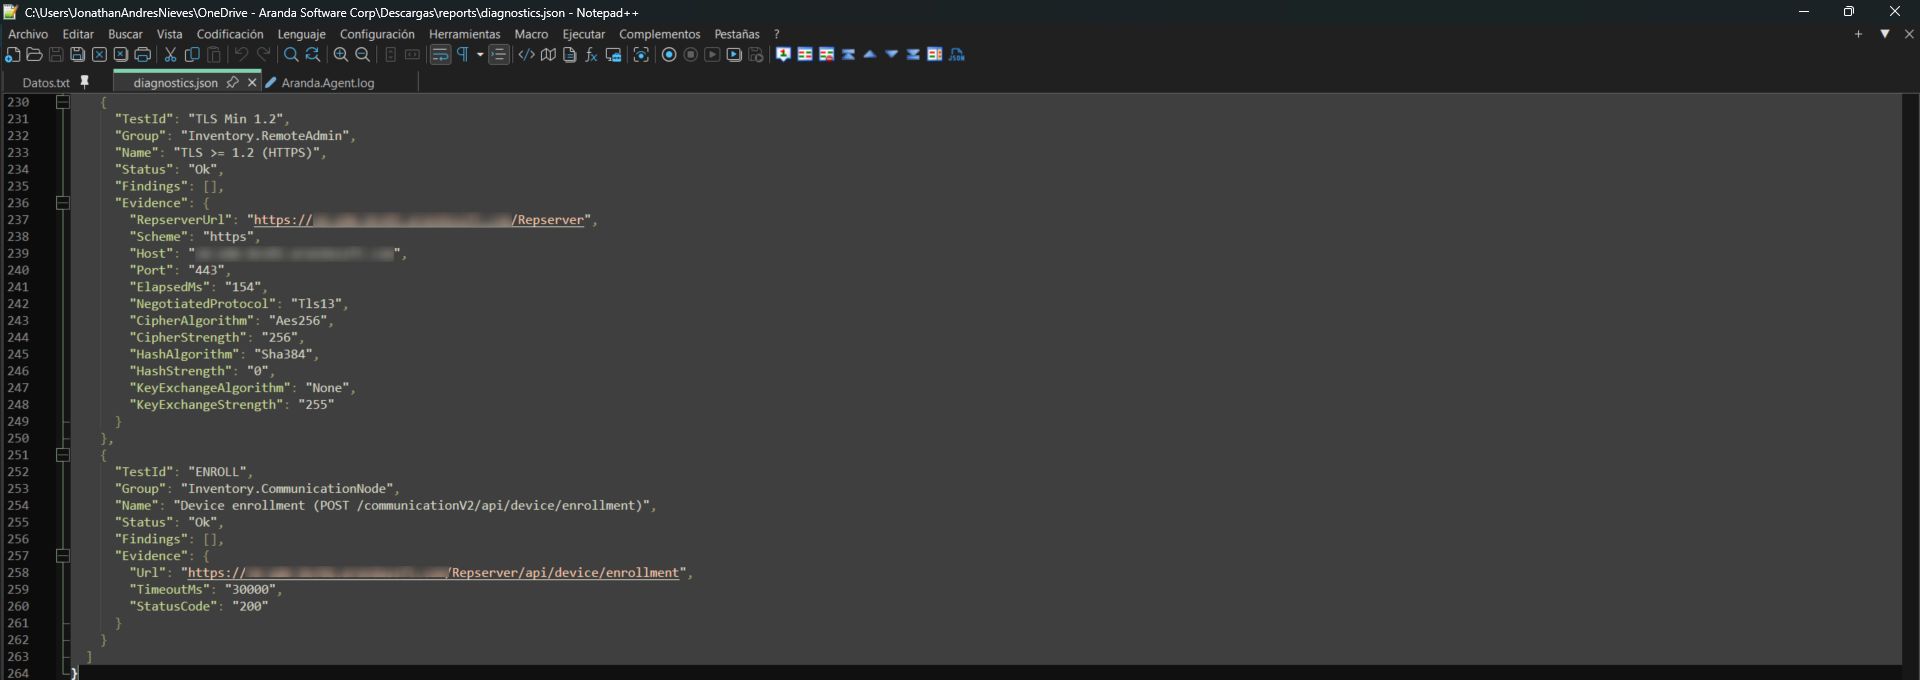The width and height of the screenshot is (1920, 680).
Task: Click the Zoom In toolbar icon
Action: 341,55
